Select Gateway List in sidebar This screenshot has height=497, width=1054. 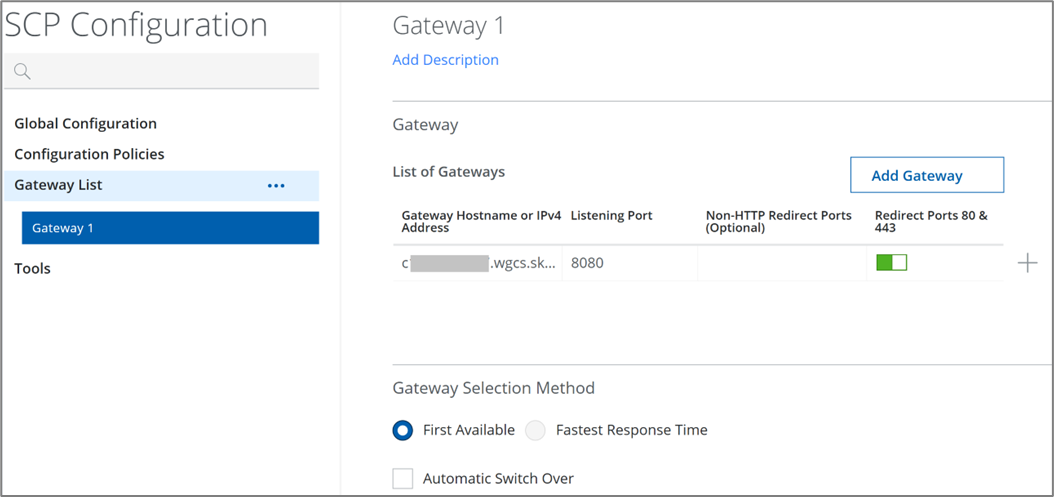click(x=58, y=185)
